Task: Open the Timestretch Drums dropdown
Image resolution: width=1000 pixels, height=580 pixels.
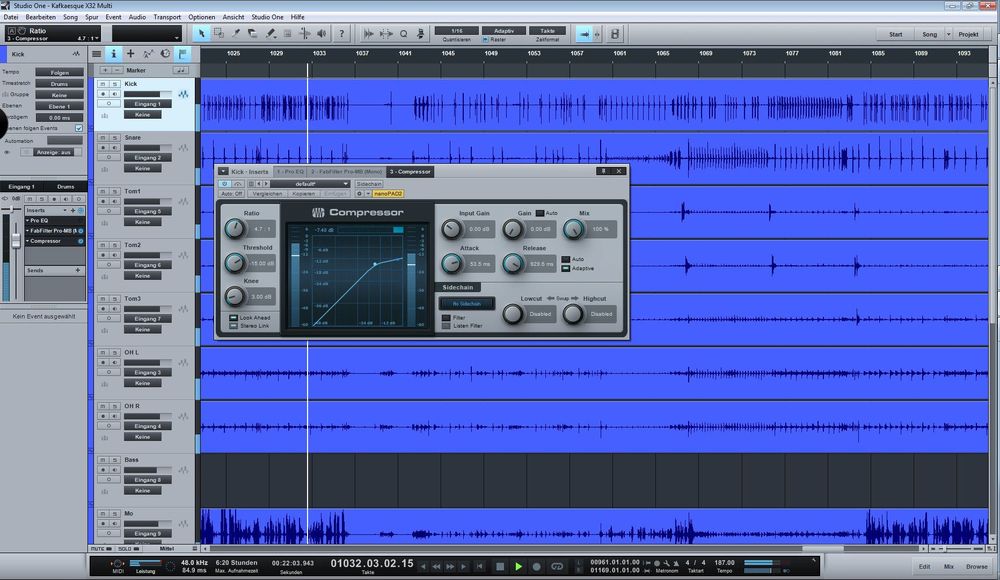Action: tap(60, 83)
